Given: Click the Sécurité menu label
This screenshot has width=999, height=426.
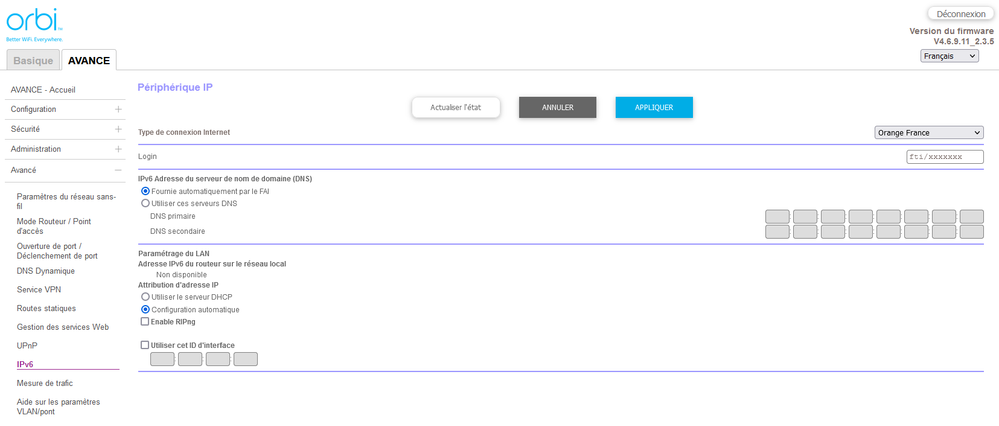Looking at the screenshot, I should click(x=25, y=129).
